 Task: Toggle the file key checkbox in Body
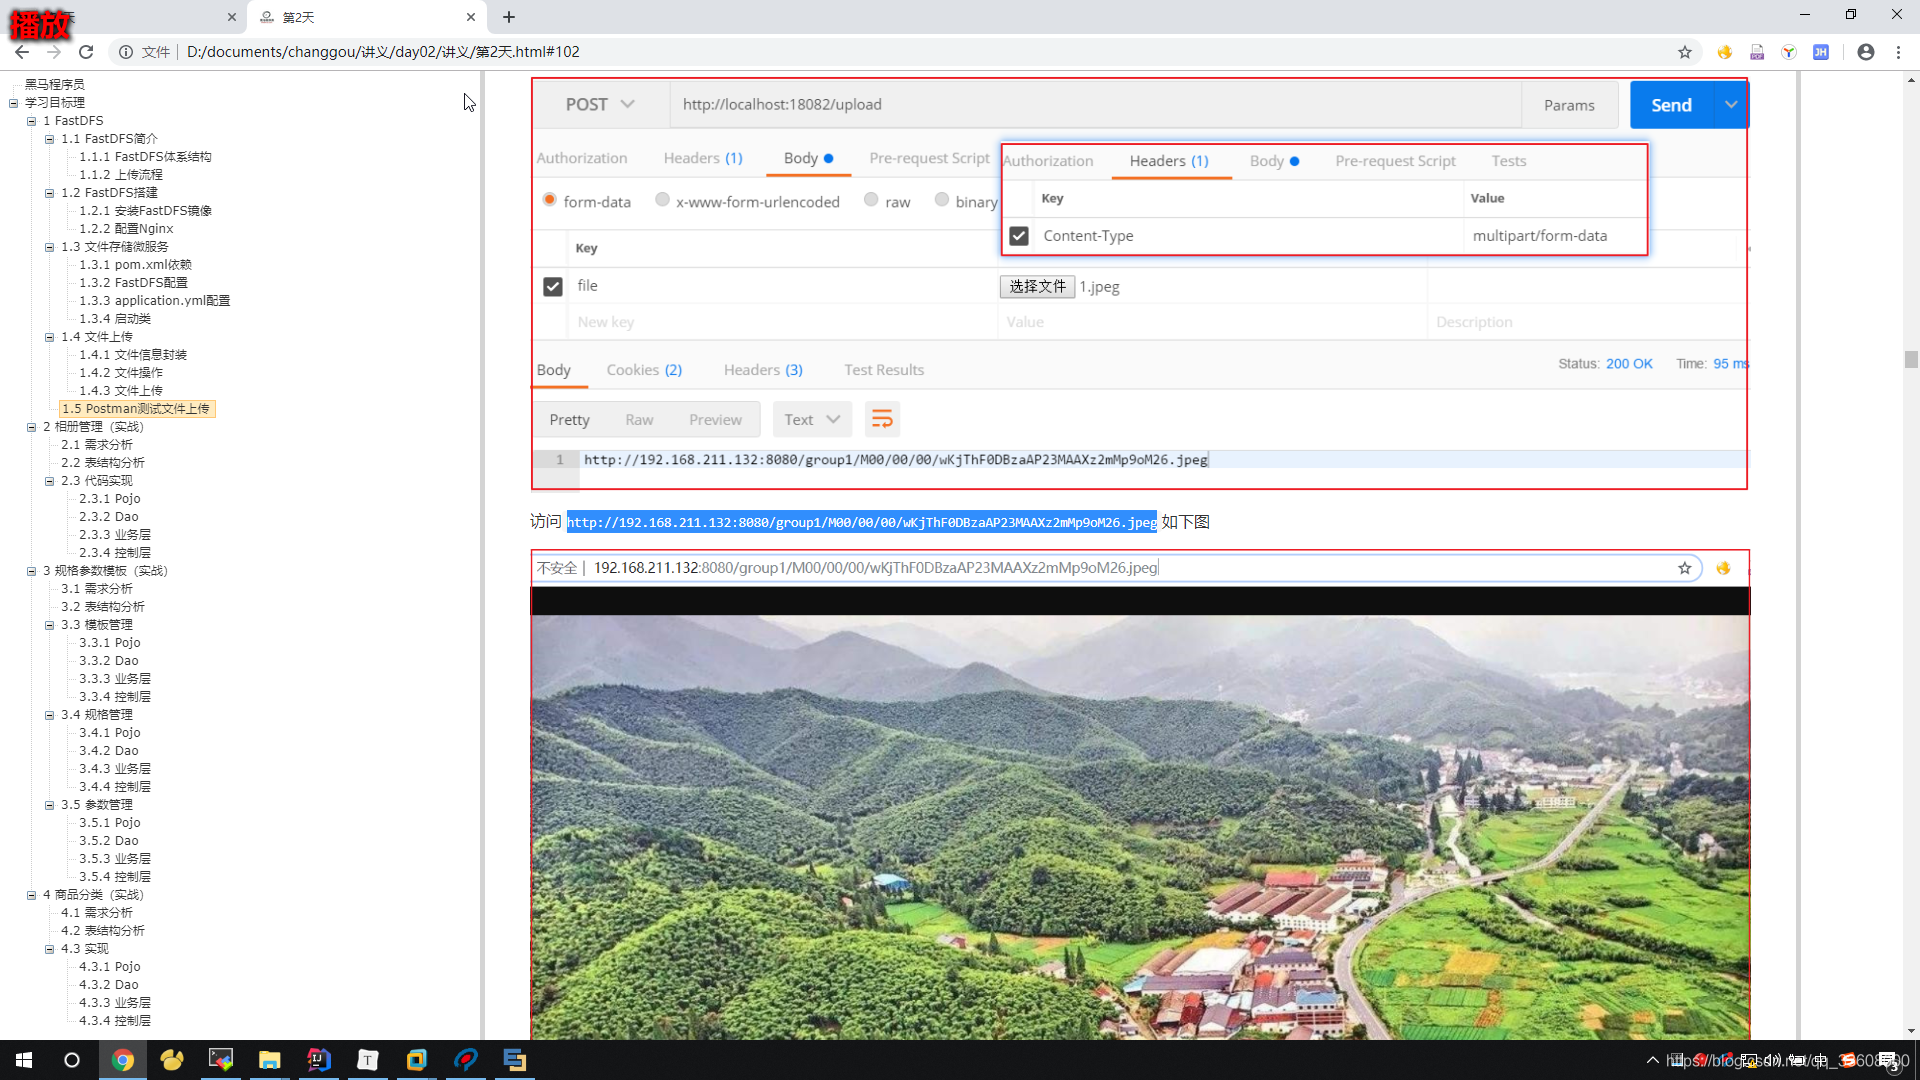[x=553, y=285]
